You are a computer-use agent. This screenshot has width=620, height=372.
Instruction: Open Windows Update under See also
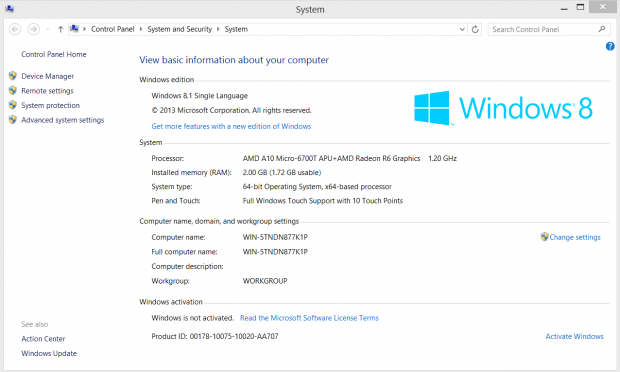pyautogui.click(x=49, y=353)
